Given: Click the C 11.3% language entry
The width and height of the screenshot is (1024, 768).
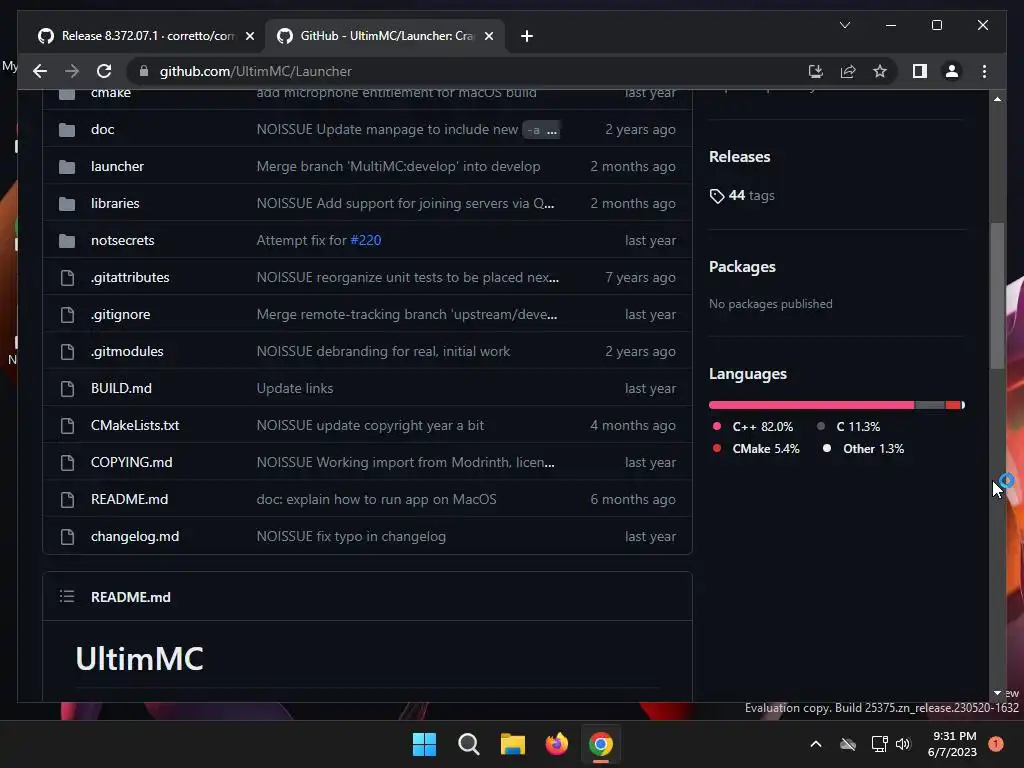Looking at the screenshot, I should pyautogui.click(x=849, y=427).
